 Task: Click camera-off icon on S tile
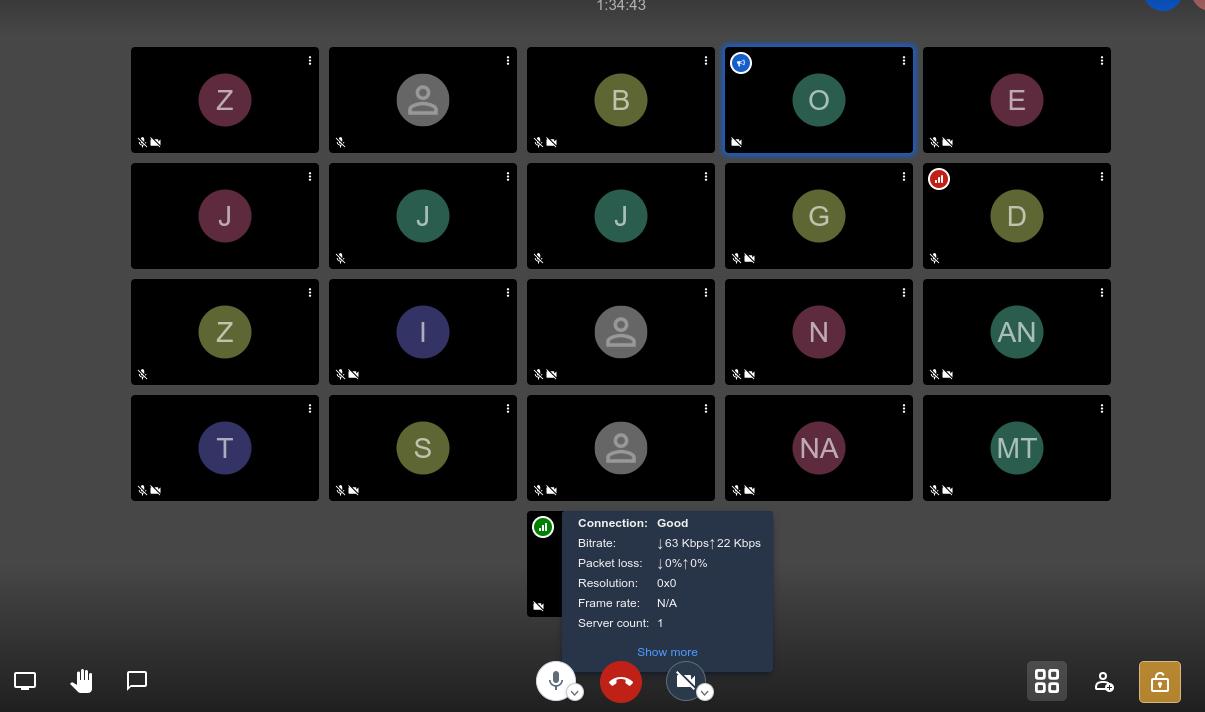pos(354,490)
